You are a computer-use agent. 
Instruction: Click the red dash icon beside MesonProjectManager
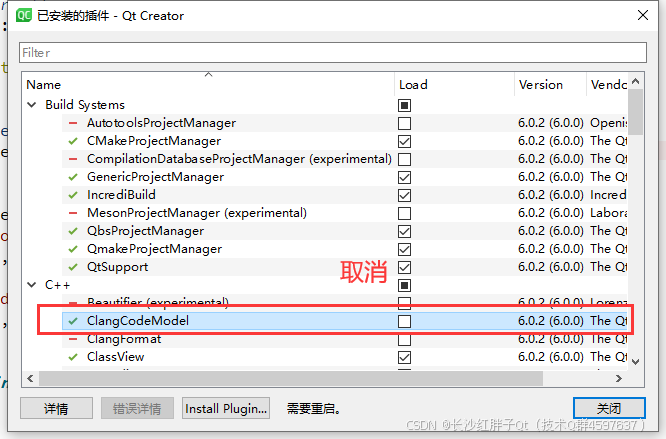[x=73, y=213]
